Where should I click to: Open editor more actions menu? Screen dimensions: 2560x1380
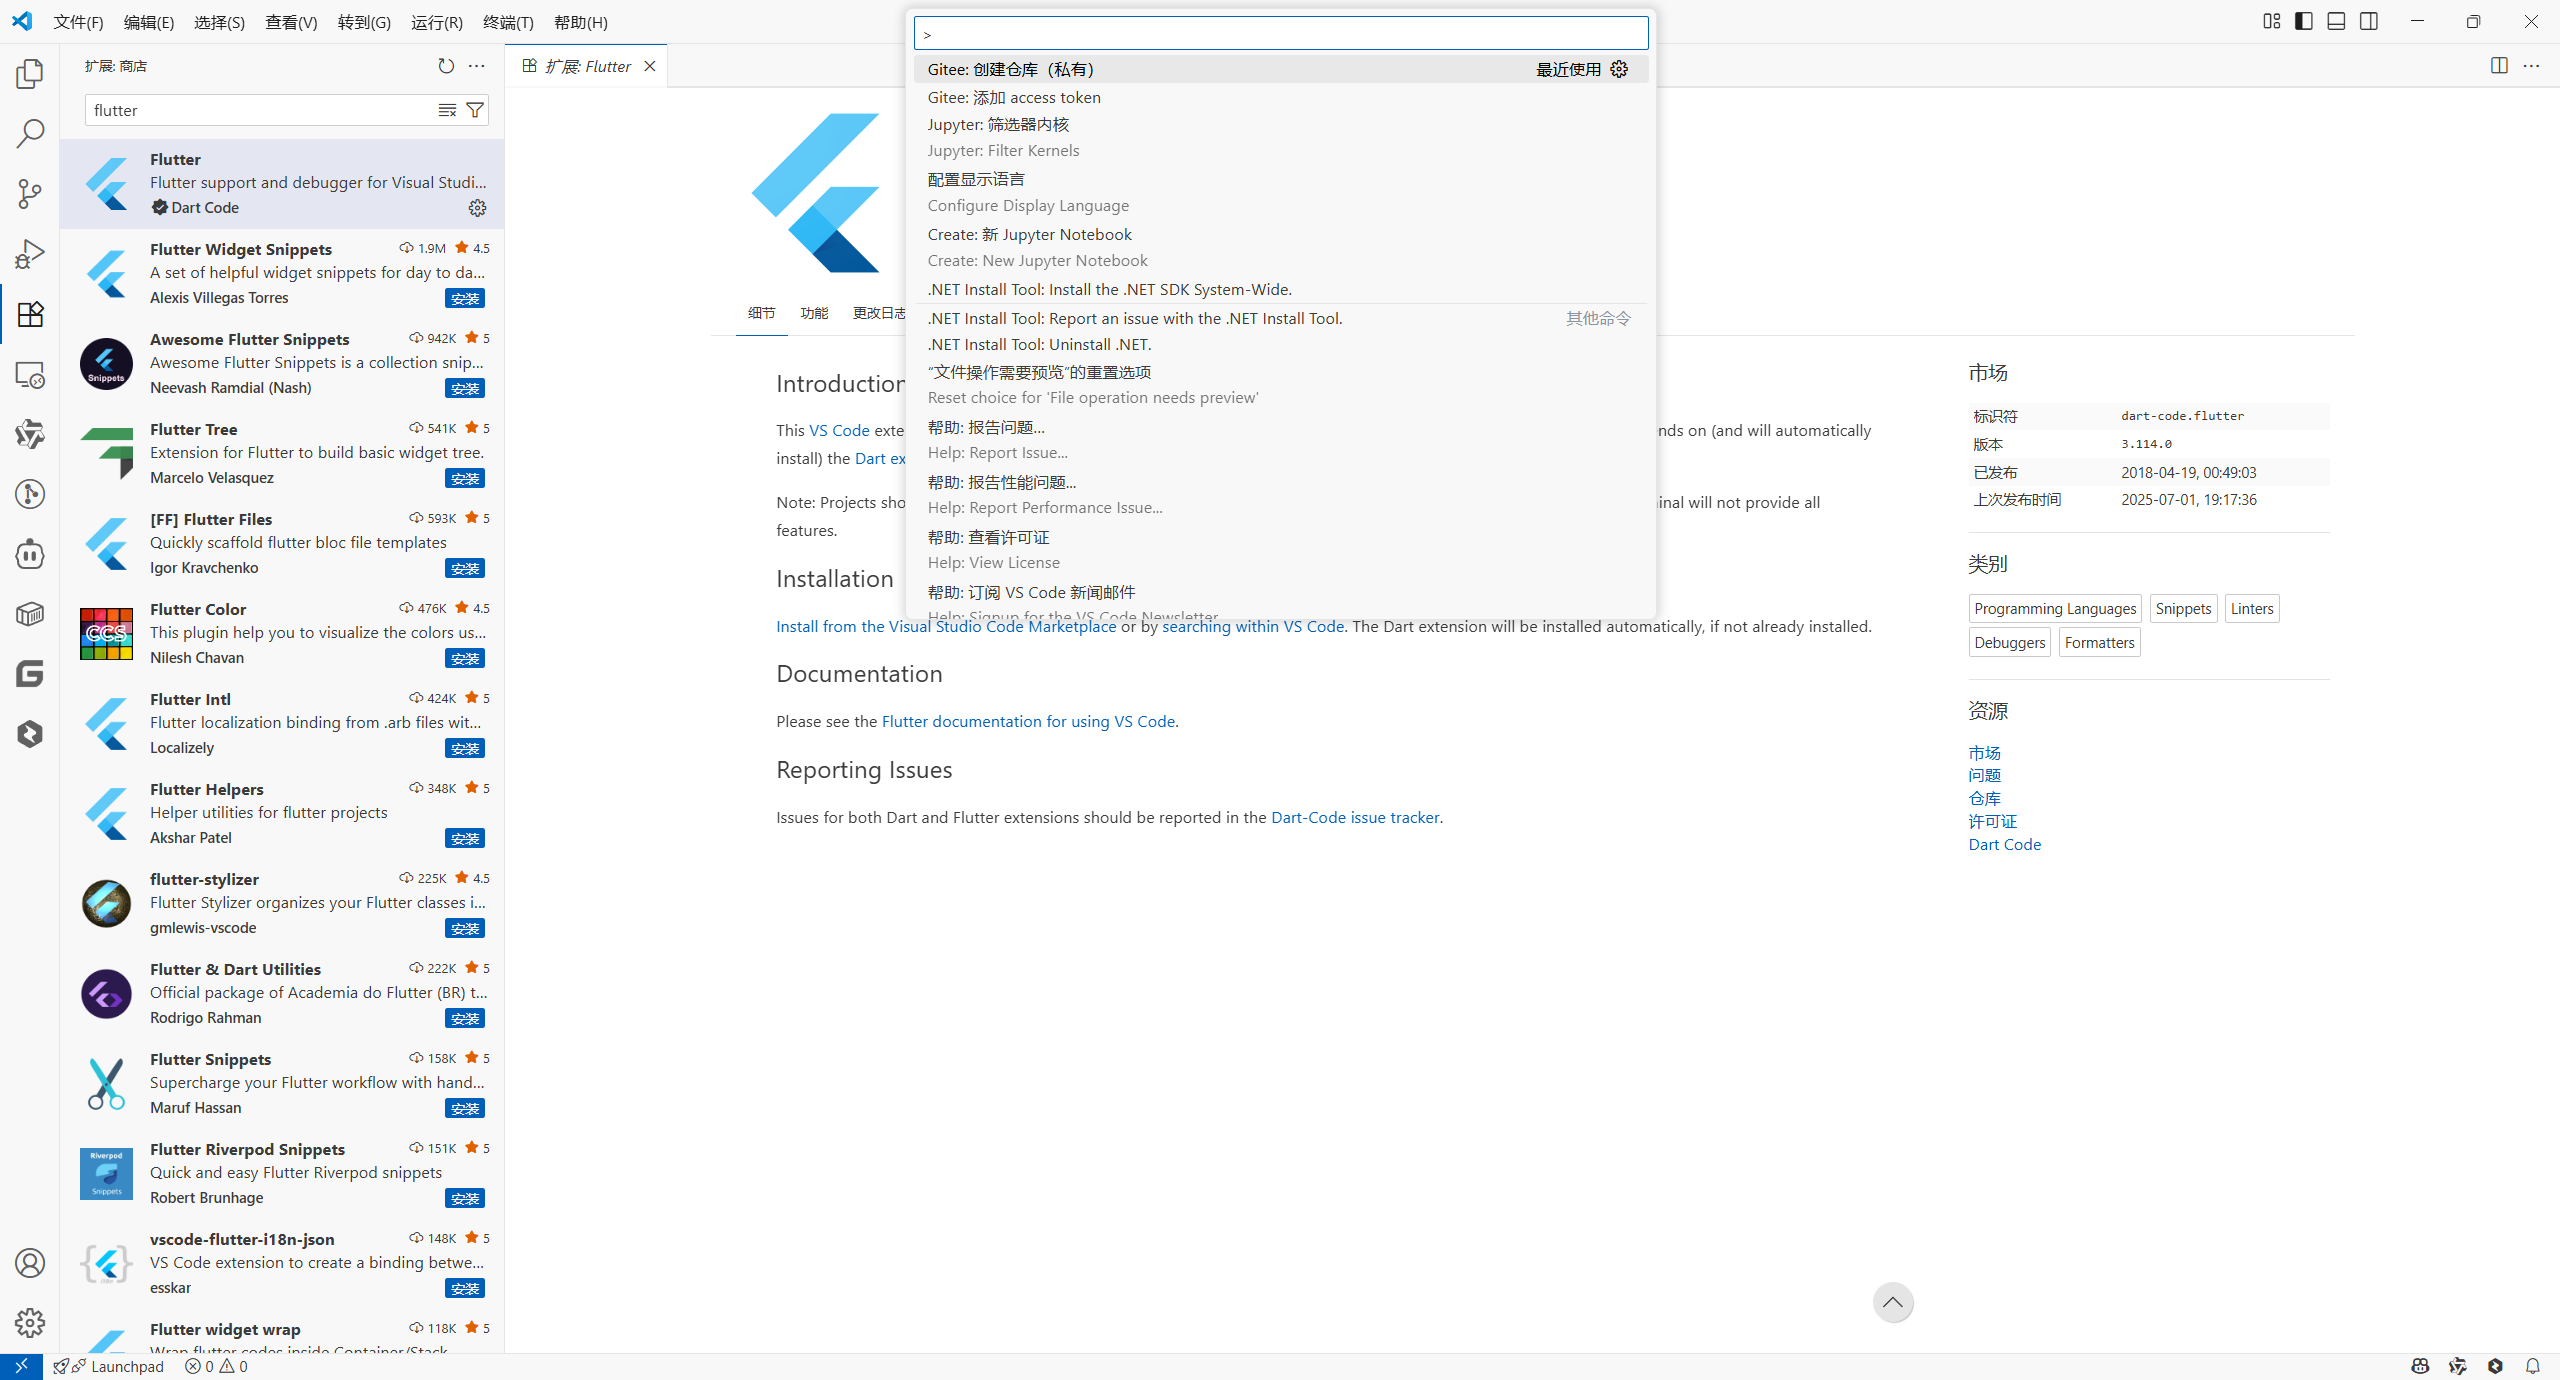tap(2532, 66)
